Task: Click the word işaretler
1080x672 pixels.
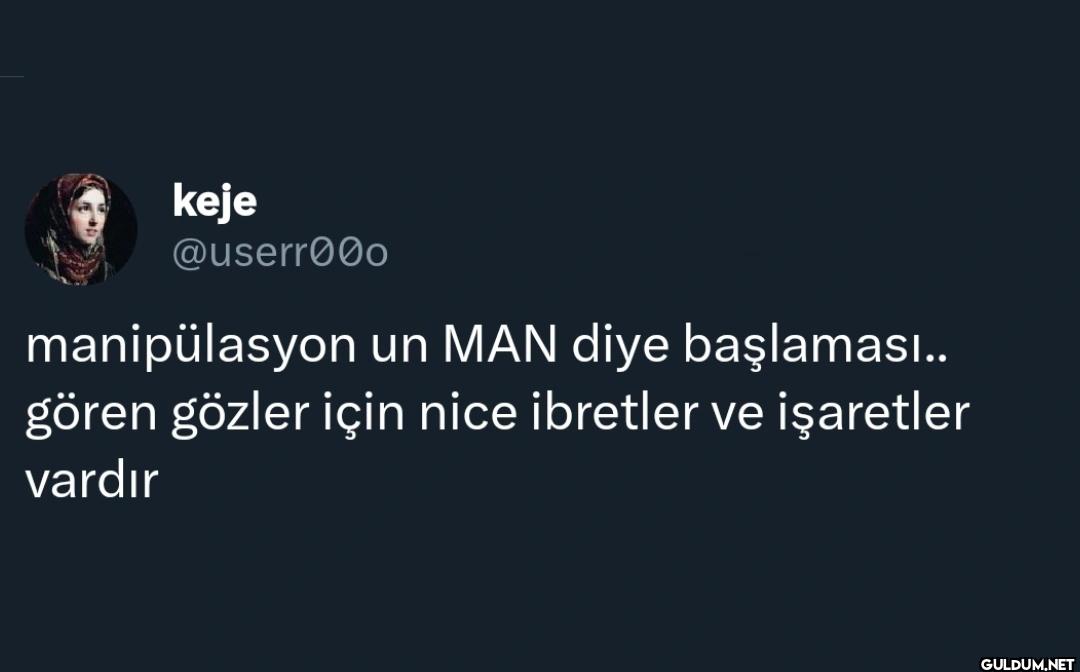Action: click(x=874, y=414)
